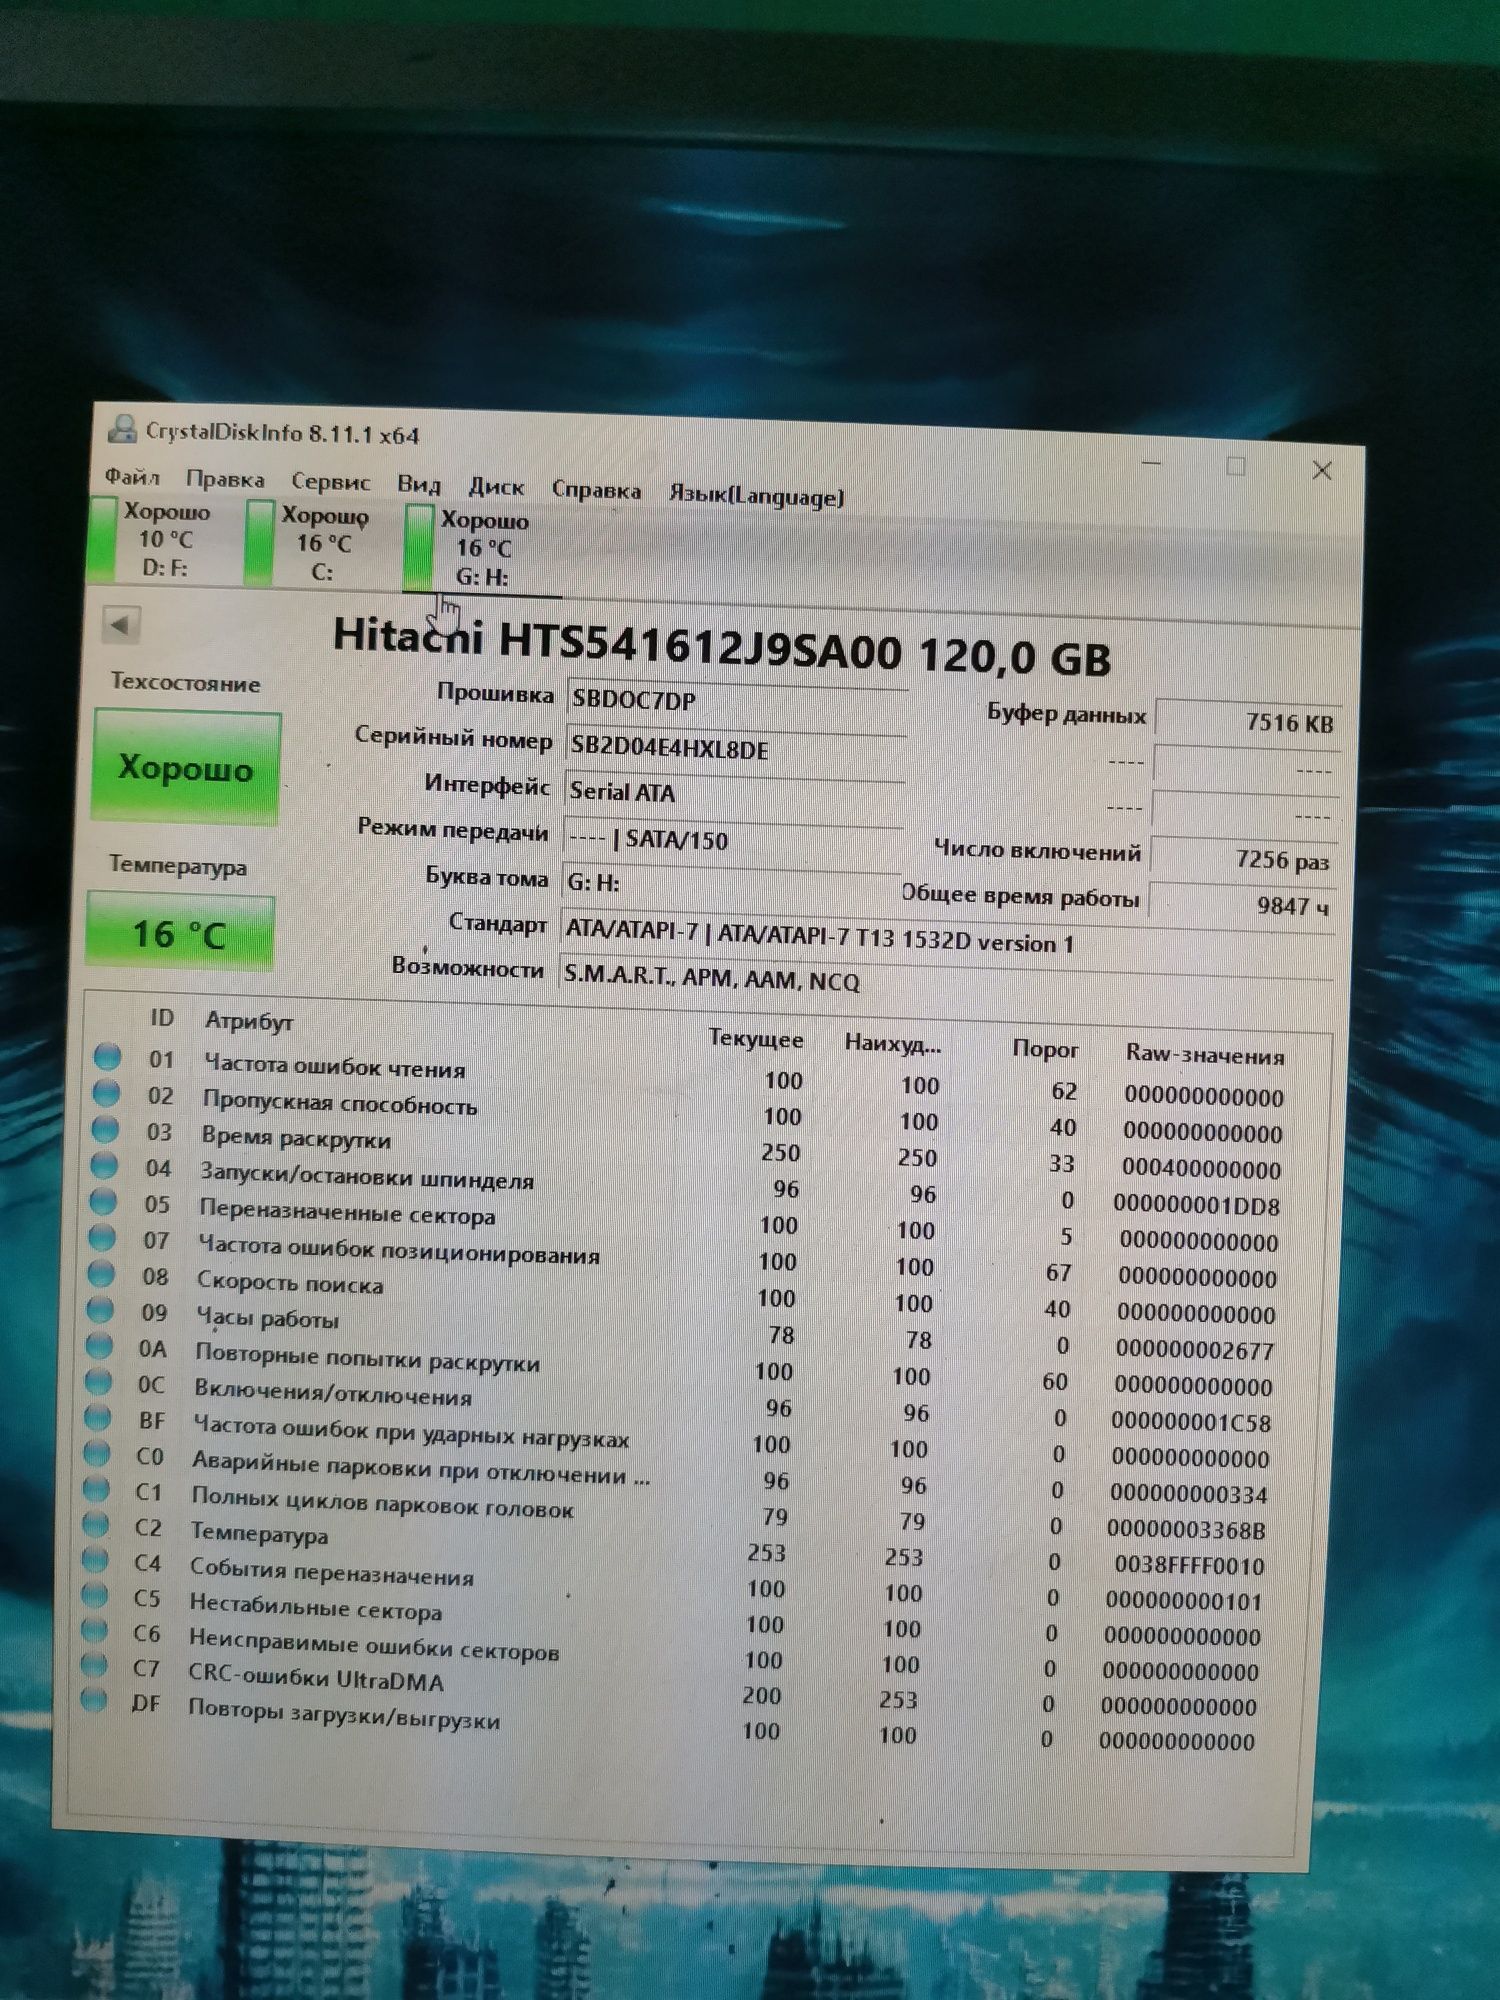Click the 7256 раз power-on count value
This screenshot has width=1500, height=2000.
(x=1243, y=860)
